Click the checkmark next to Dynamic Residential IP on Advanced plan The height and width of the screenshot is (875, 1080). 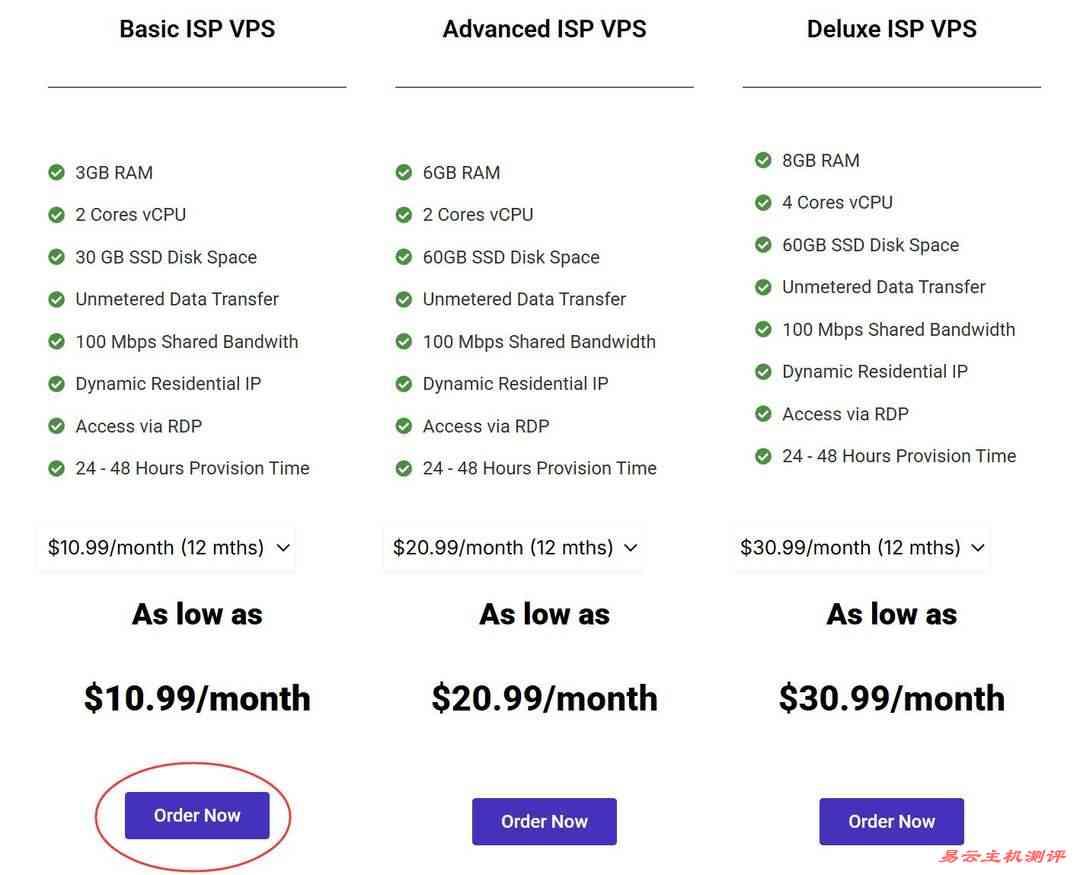click(403, 383)
